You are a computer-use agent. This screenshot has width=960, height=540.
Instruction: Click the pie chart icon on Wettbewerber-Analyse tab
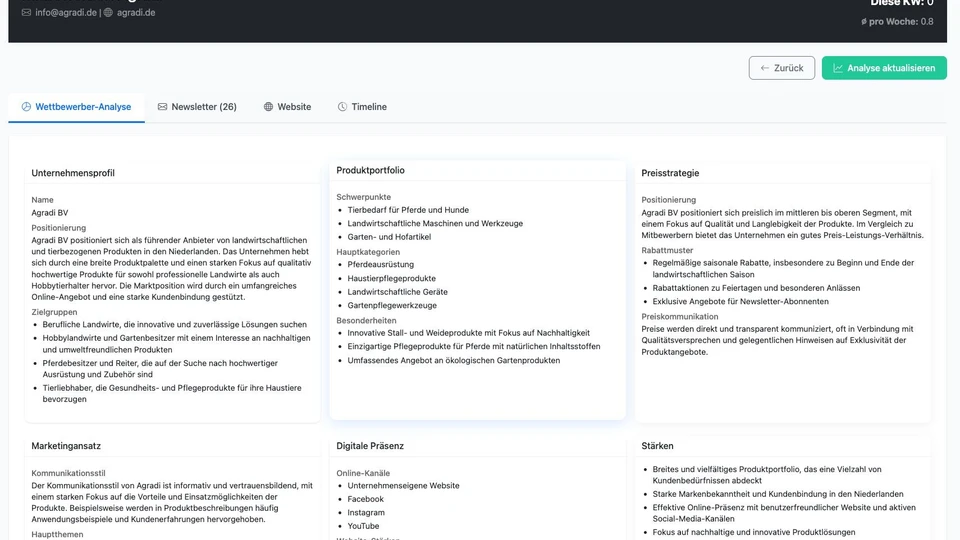pos(26,107)
